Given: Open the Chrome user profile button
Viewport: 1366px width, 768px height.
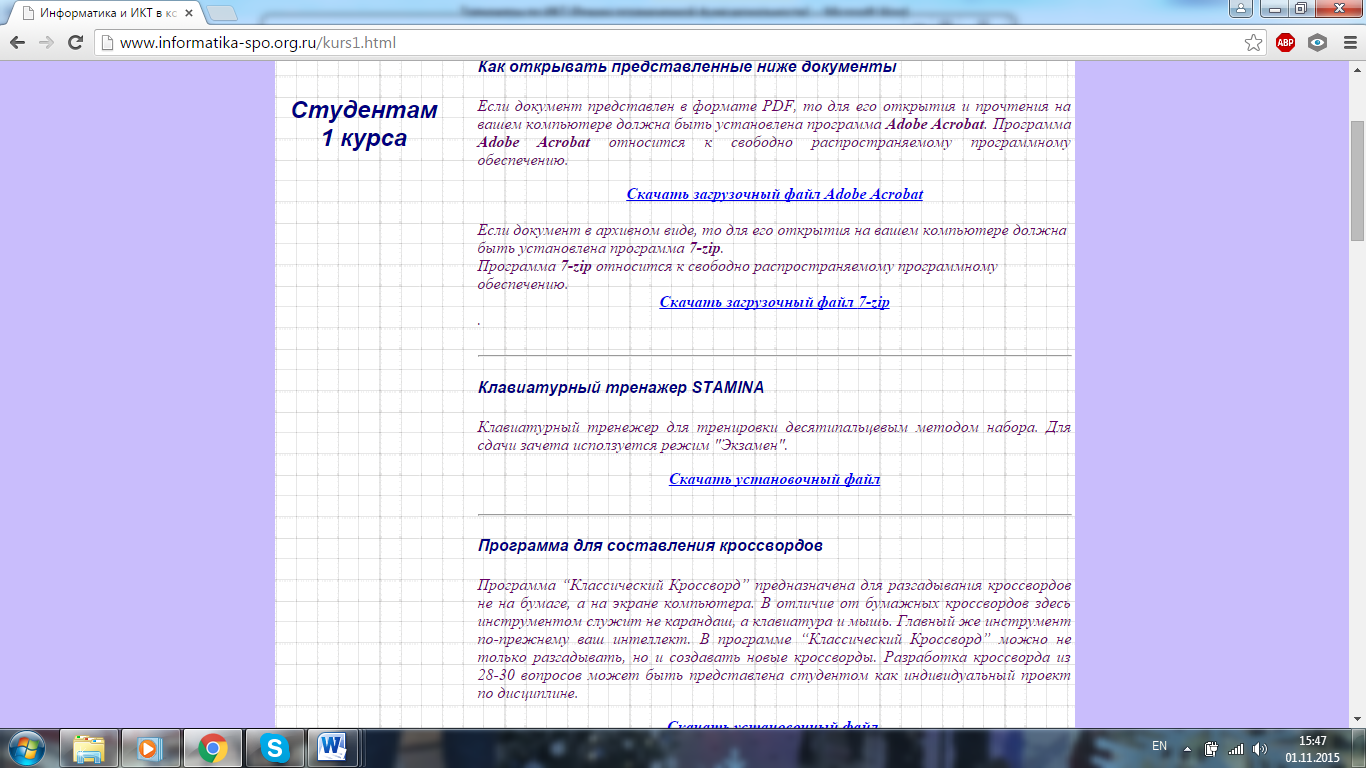Looking at the screenshot, I should pyautogui.click(x=1240, y=9).
